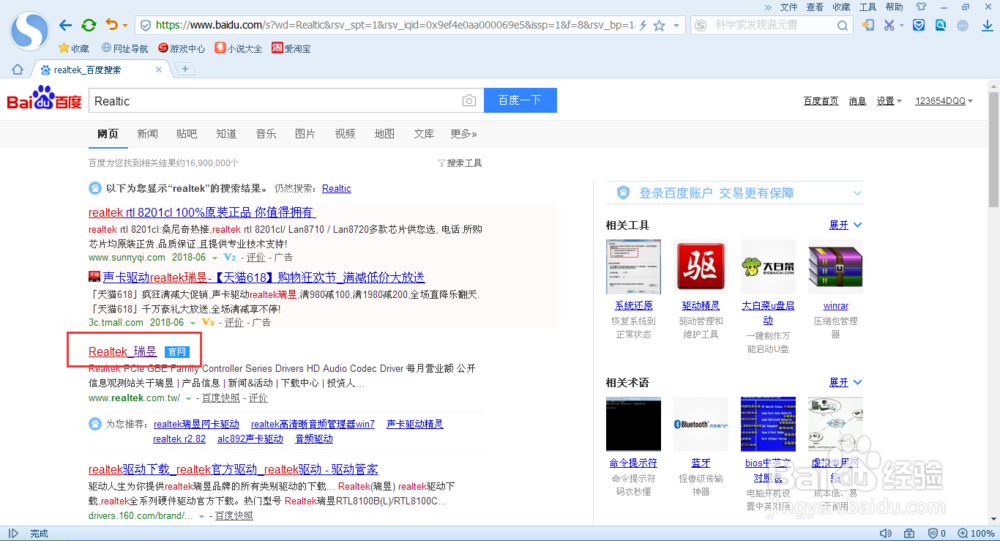The width and height of the screenshot is (1000, 541).
Task: Focus the browser search box field
Action: [772, 26]
